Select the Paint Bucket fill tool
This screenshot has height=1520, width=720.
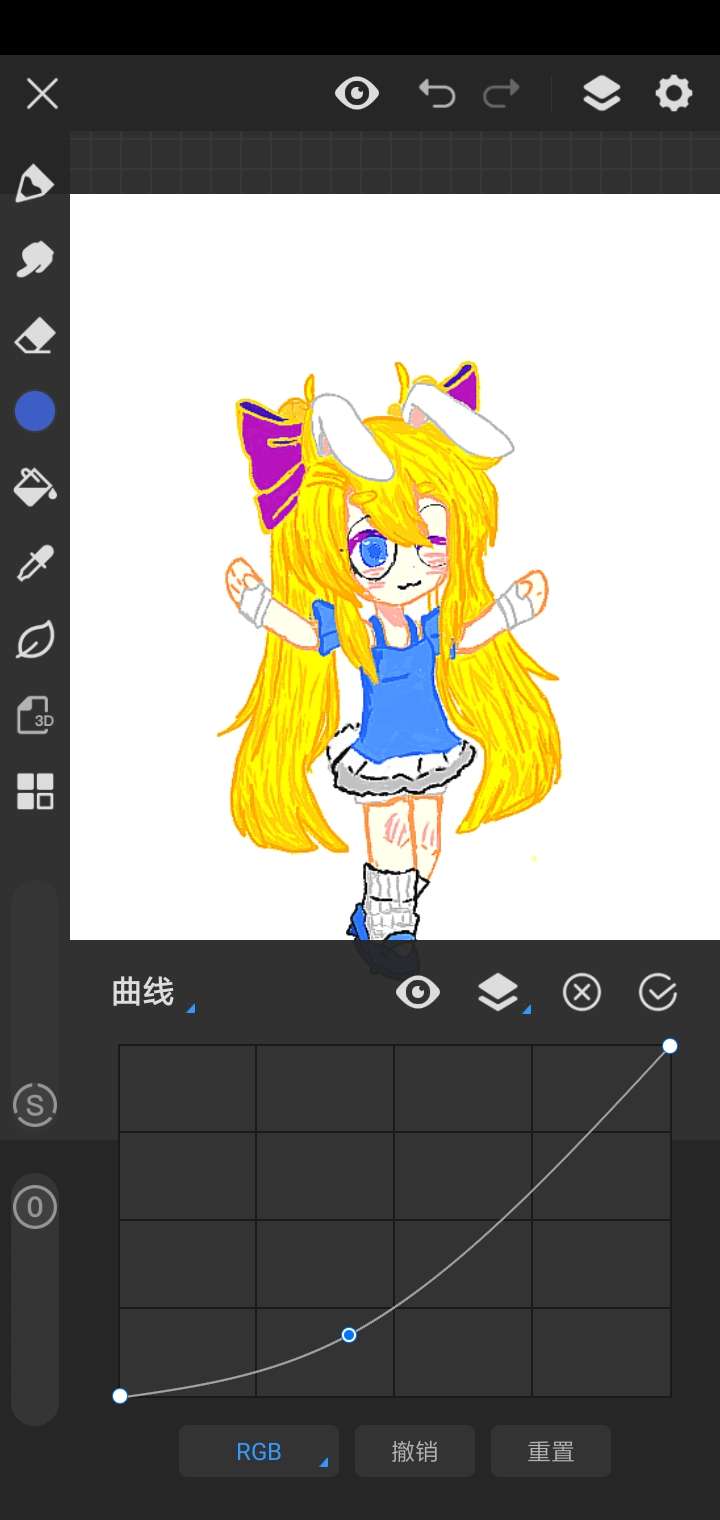click(x=35, y=487)
